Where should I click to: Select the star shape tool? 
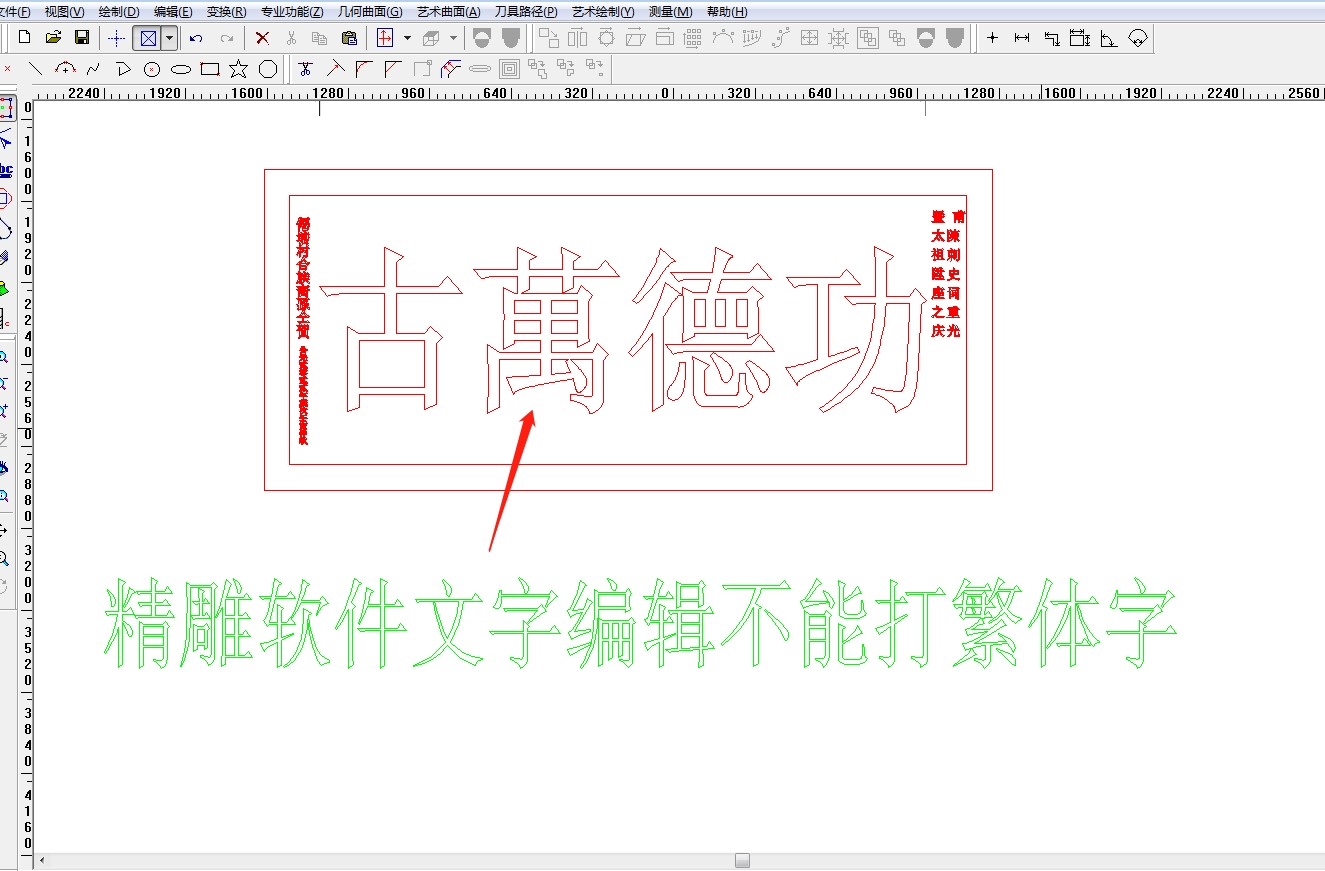coord(239,69)
